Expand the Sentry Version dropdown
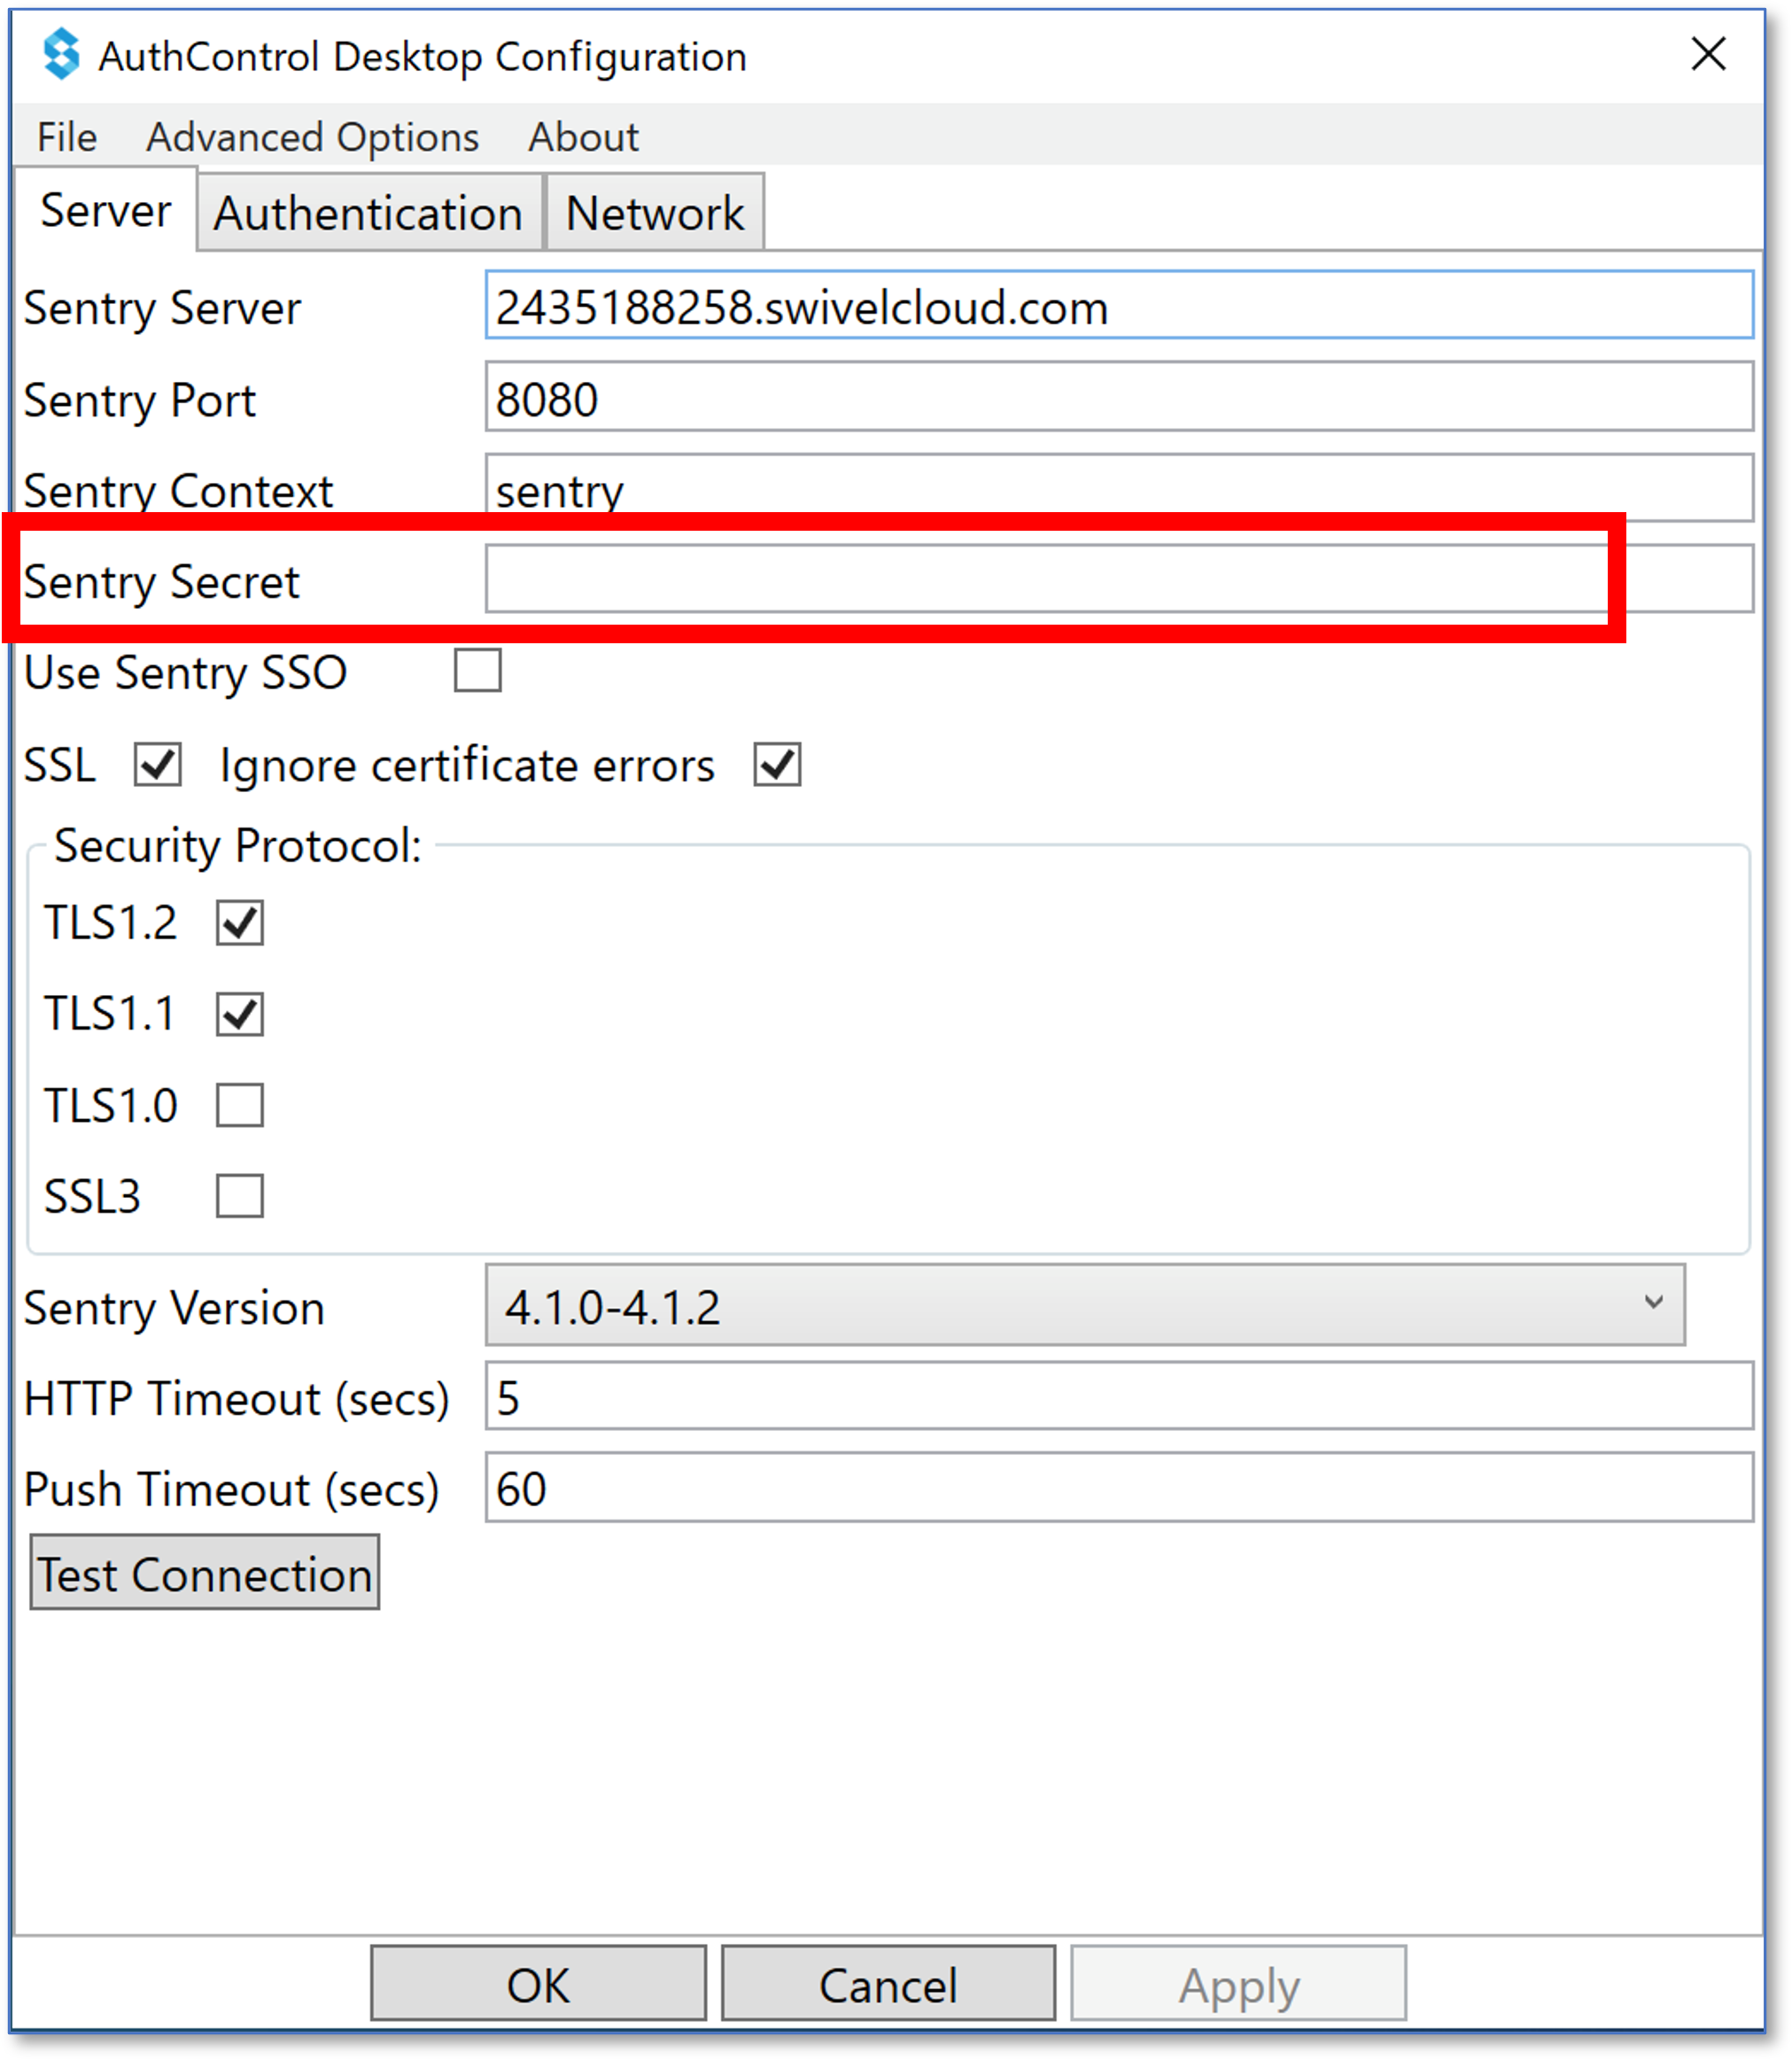The height and width of the screenshot is (2060, 1792). [x=1085, y=1305]
